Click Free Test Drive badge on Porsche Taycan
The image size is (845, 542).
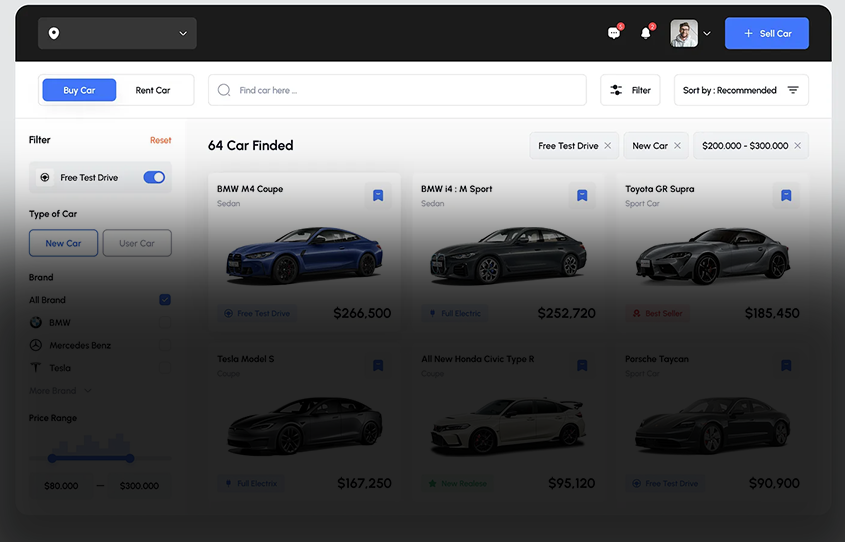click(x=666, y=483)
